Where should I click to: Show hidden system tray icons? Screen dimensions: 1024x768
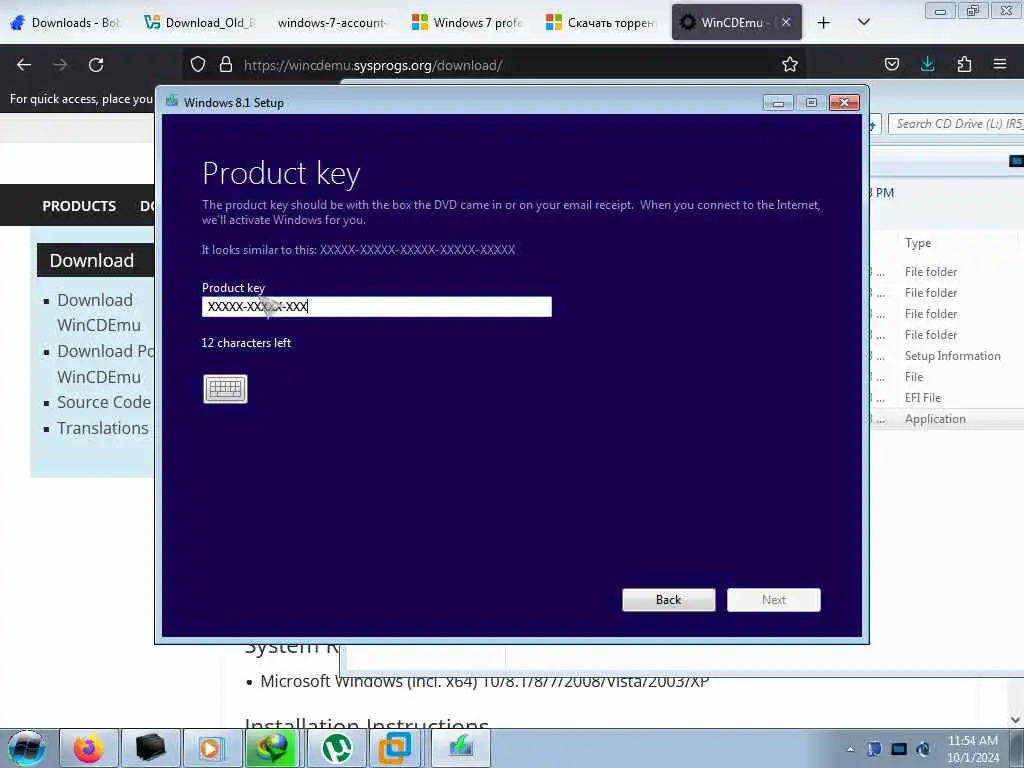[850, 749]
